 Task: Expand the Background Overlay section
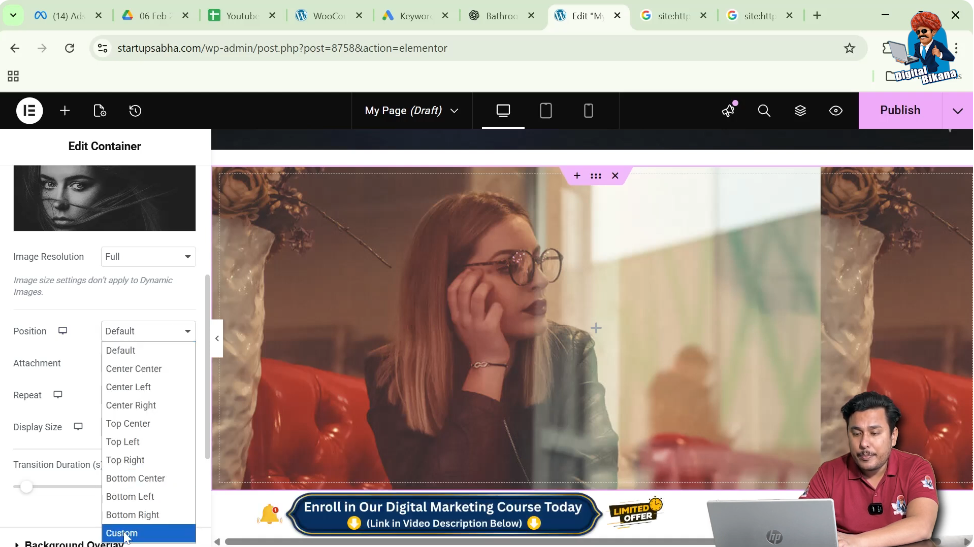coord(74,543)
